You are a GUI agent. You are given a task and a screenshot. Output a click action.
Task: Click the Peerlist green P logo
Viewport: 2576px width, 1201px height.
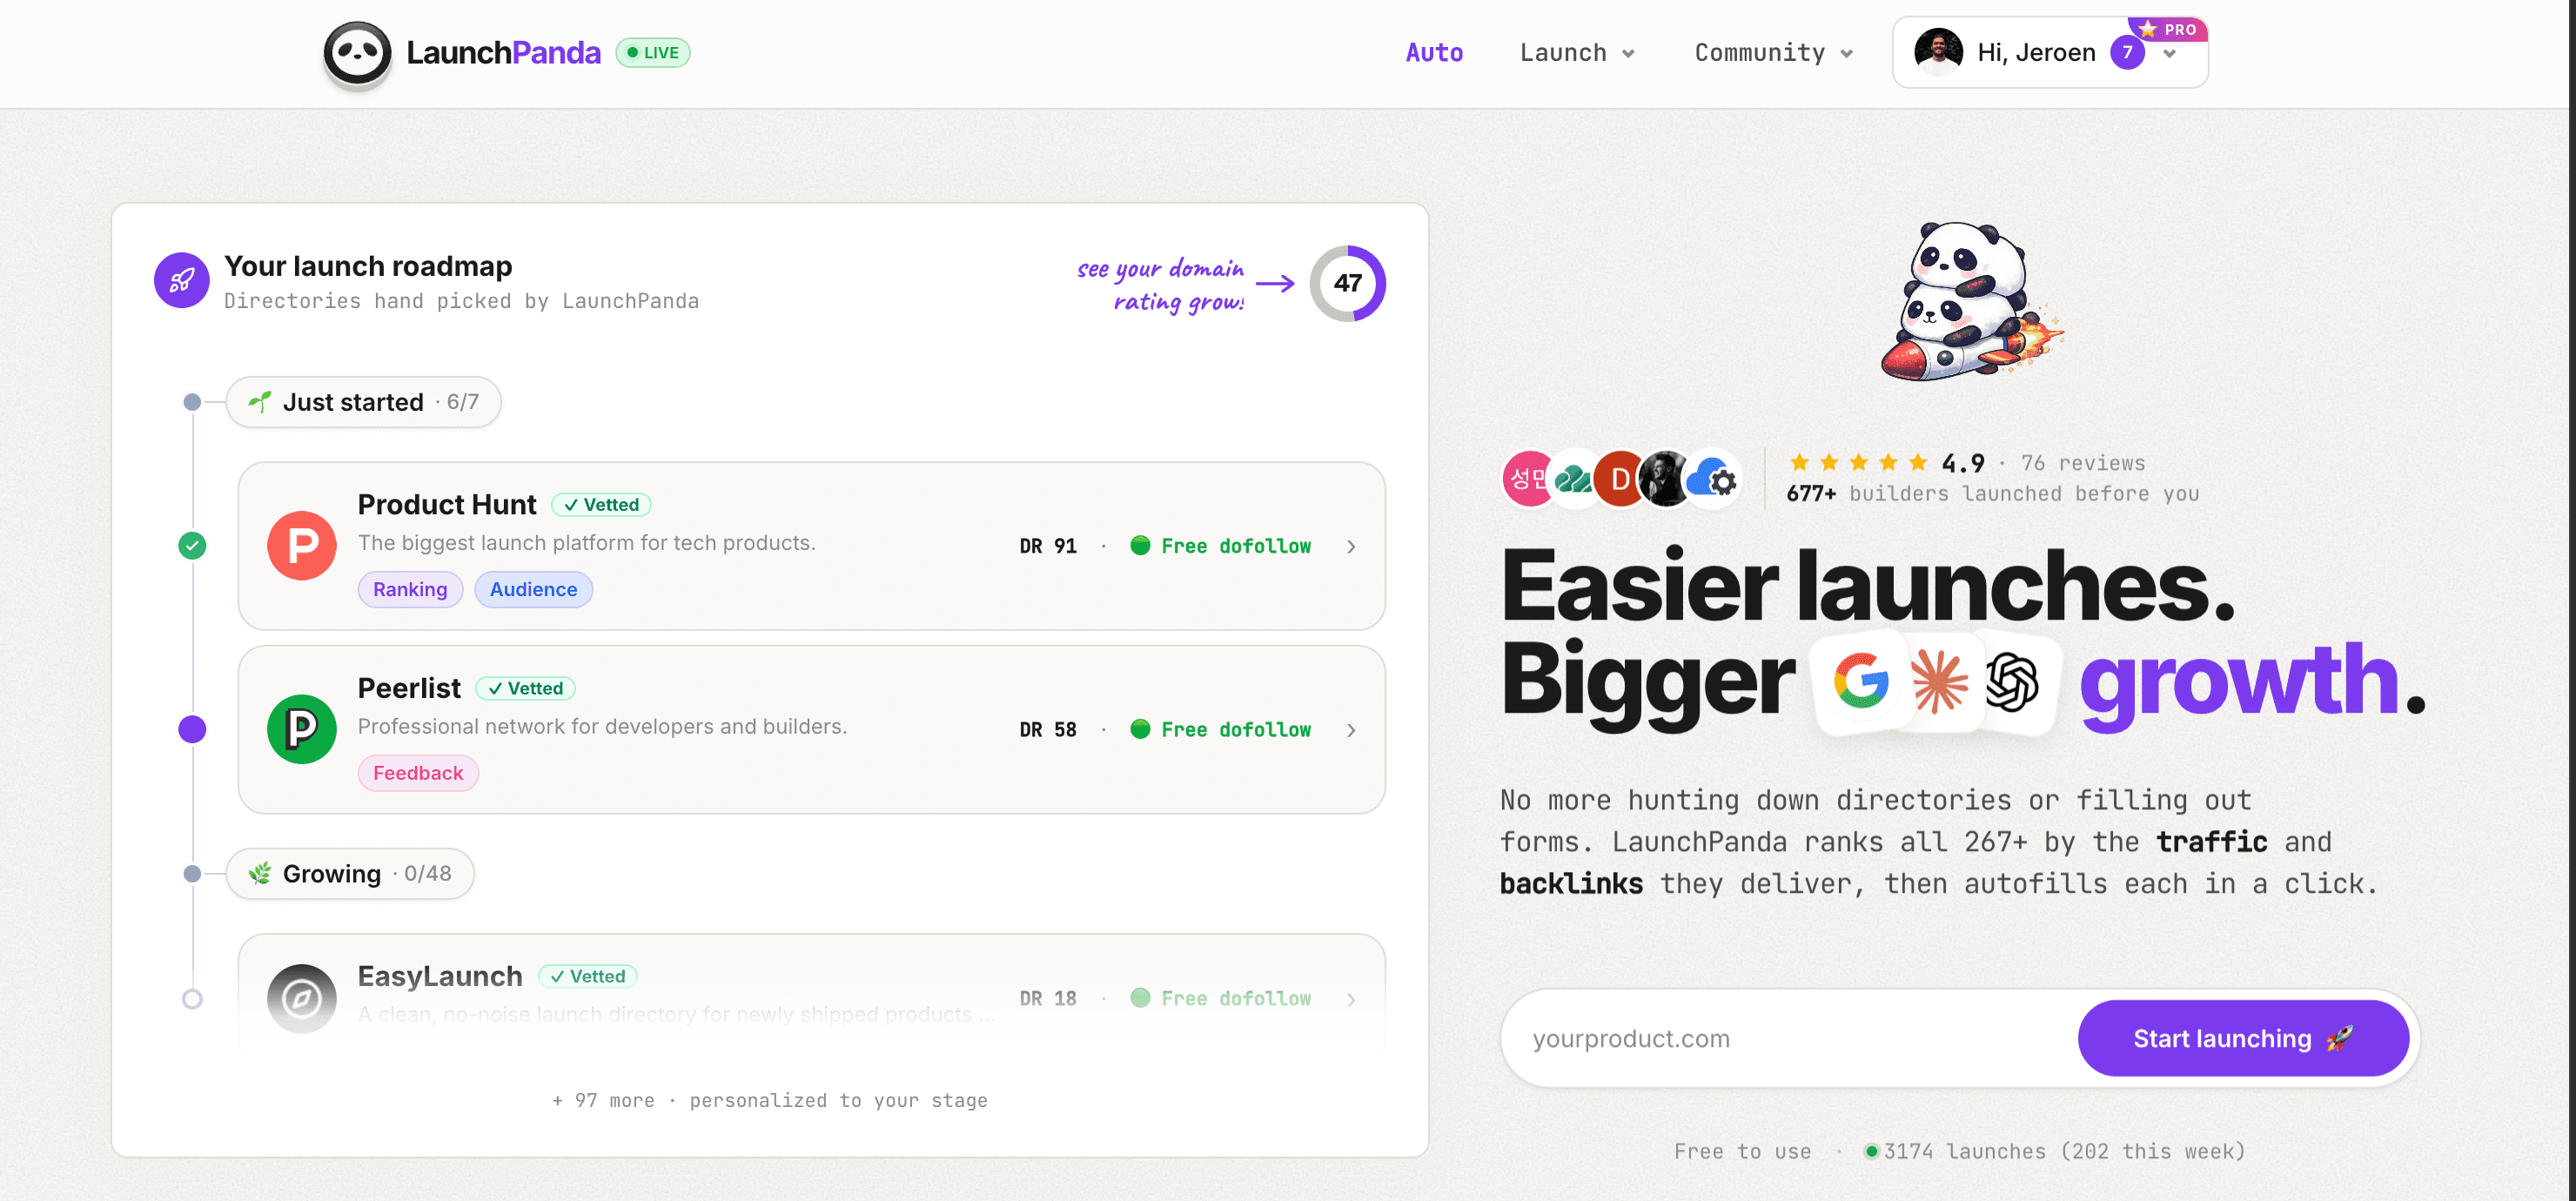tap(302, 729)
